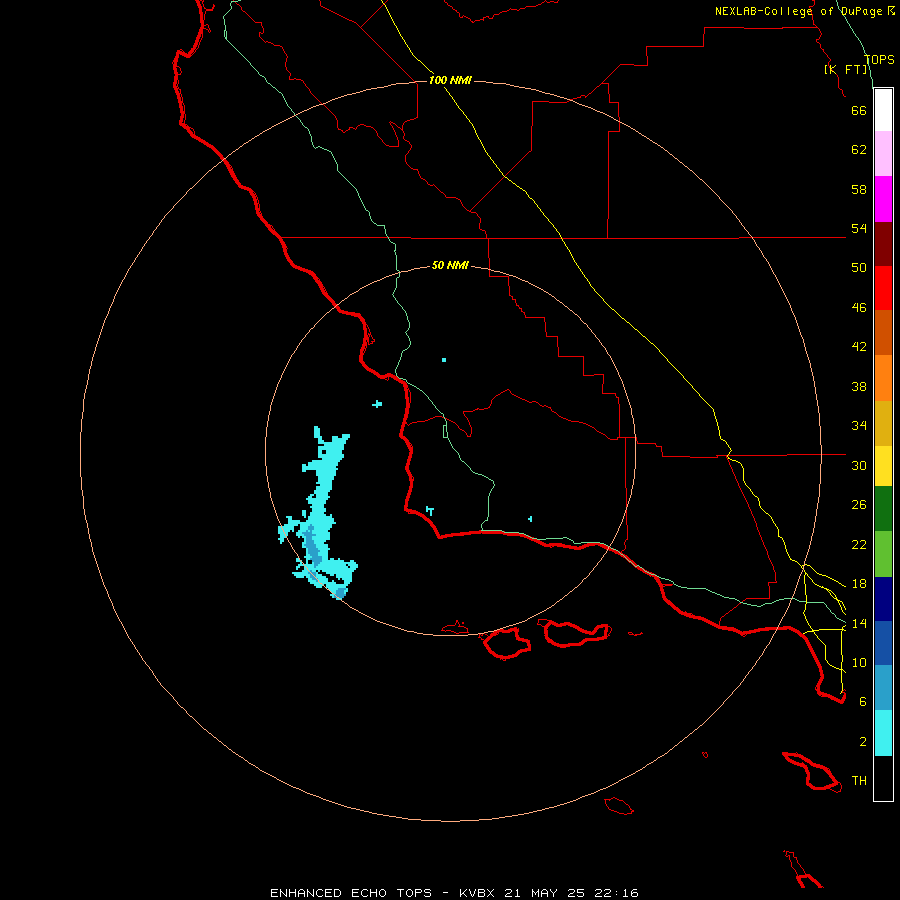Click the magenta 58 kft legend swatch
This screenshot has height=900, width=900.
tap(883, 199)
